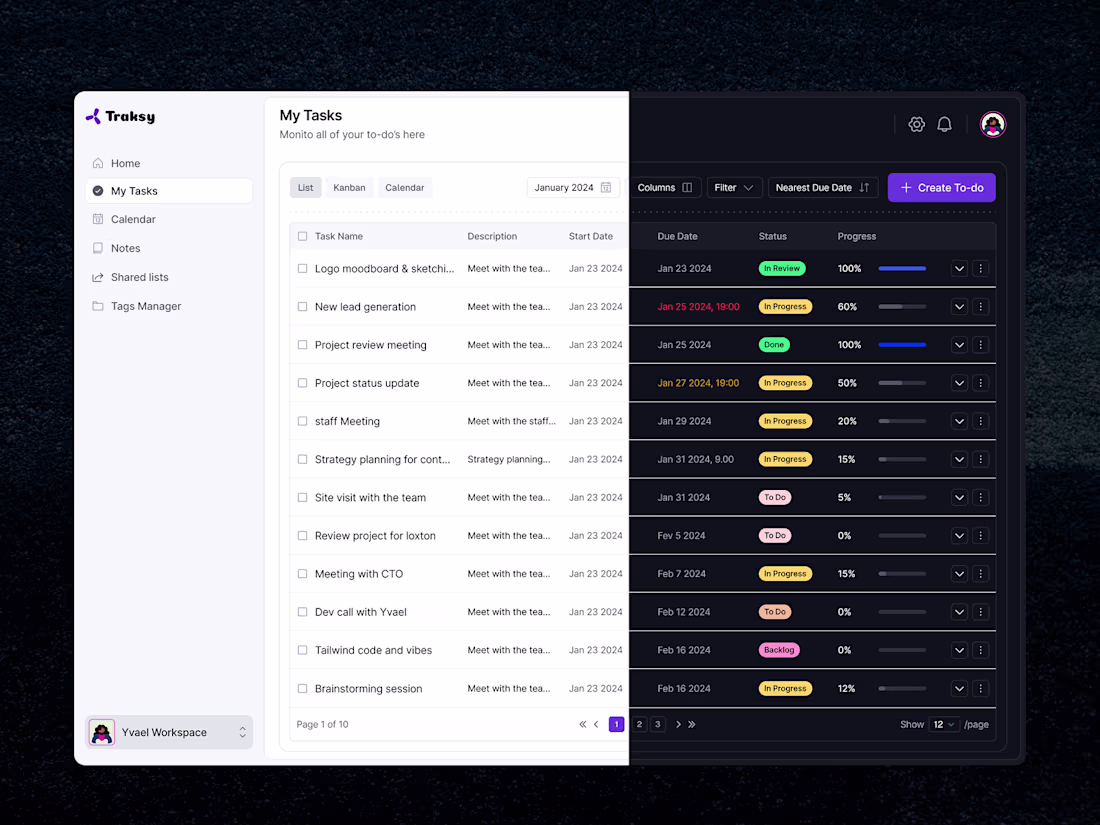Check the Meeting with CTO task checkbox
Image resolution: width=1100 pixels, height=825 pixels.
pos(302,573)
